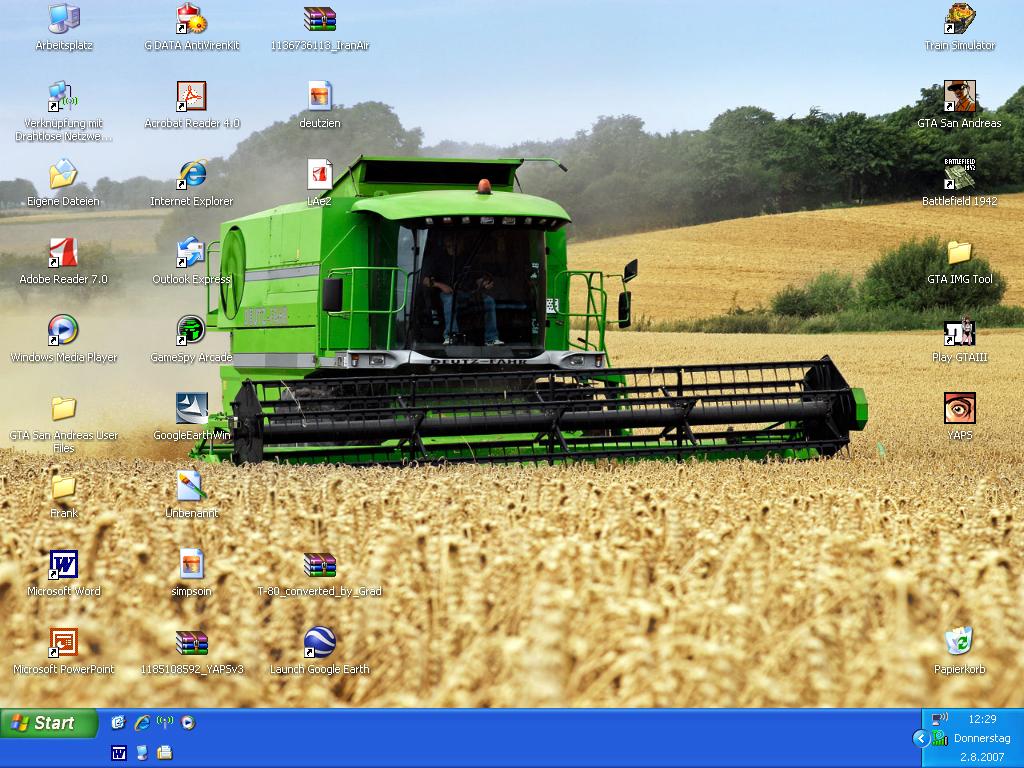Select the T-80_converted_by_Grad archive file

click(x=319, y=565)
